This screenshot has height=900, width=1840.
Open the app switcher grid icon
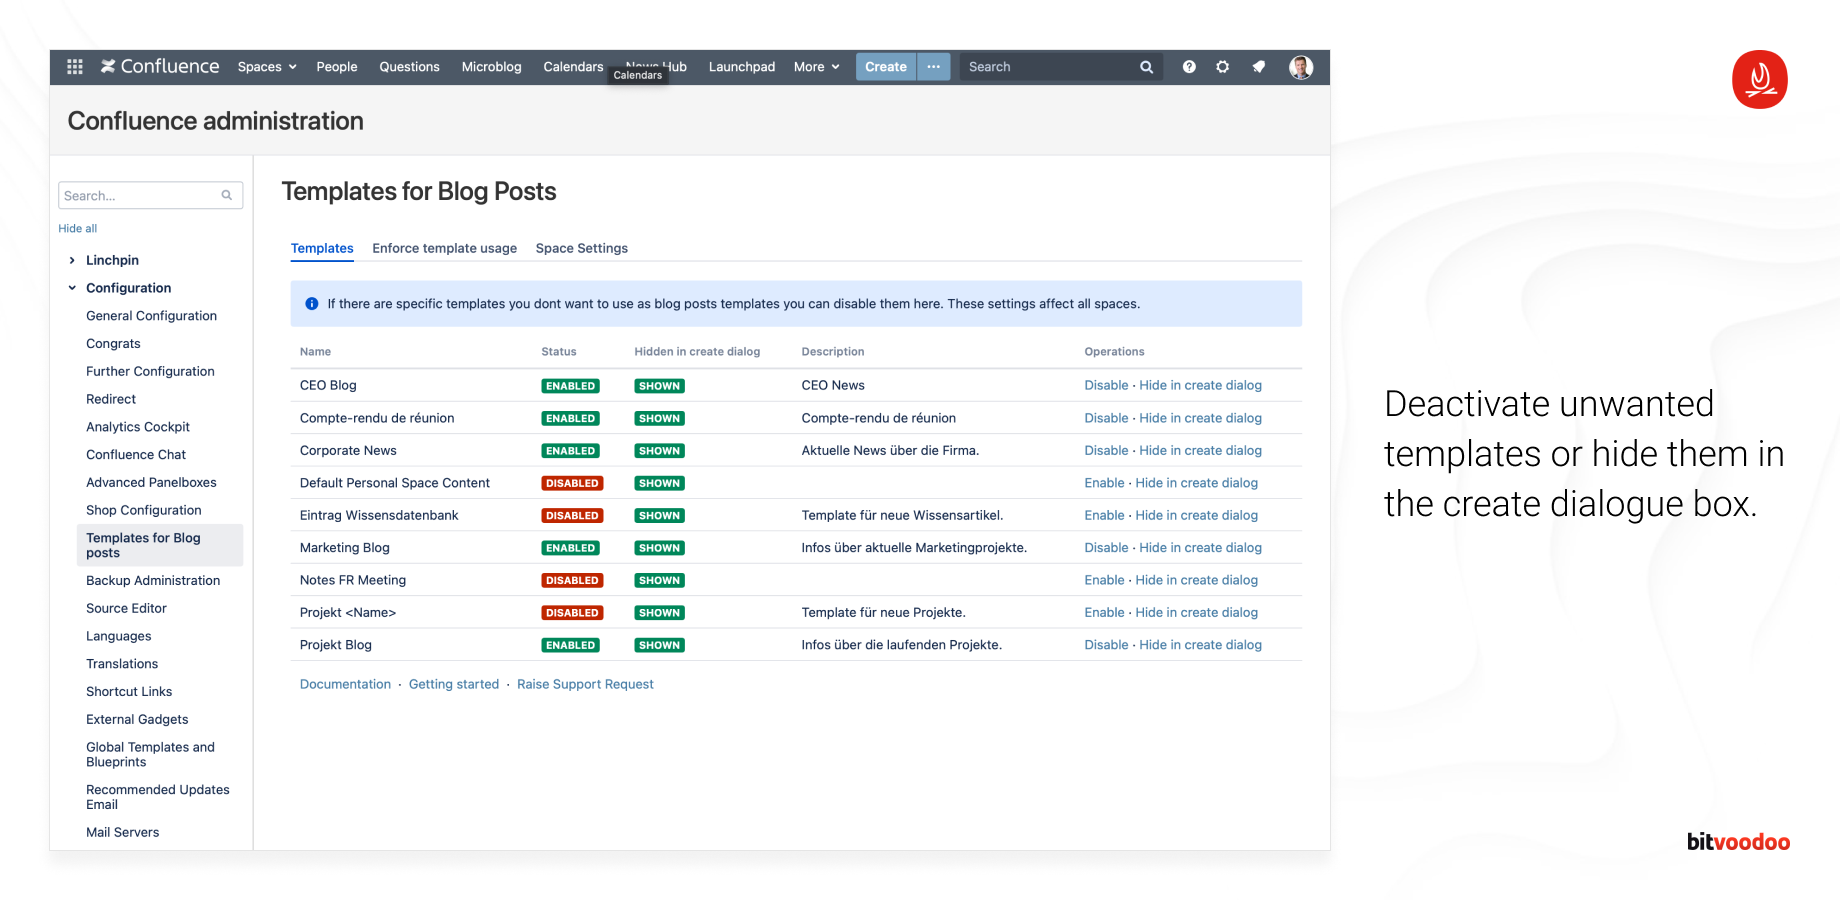tap(75, 67)
